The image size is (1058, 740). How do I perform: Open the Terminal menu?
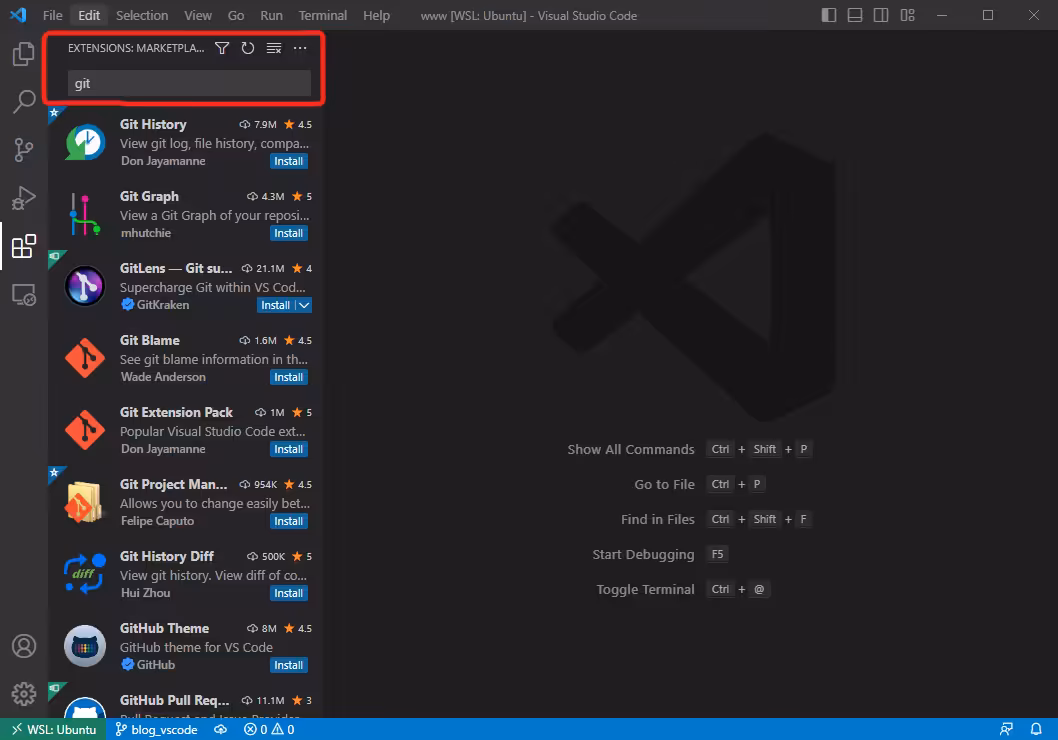[x=323, y=15]
